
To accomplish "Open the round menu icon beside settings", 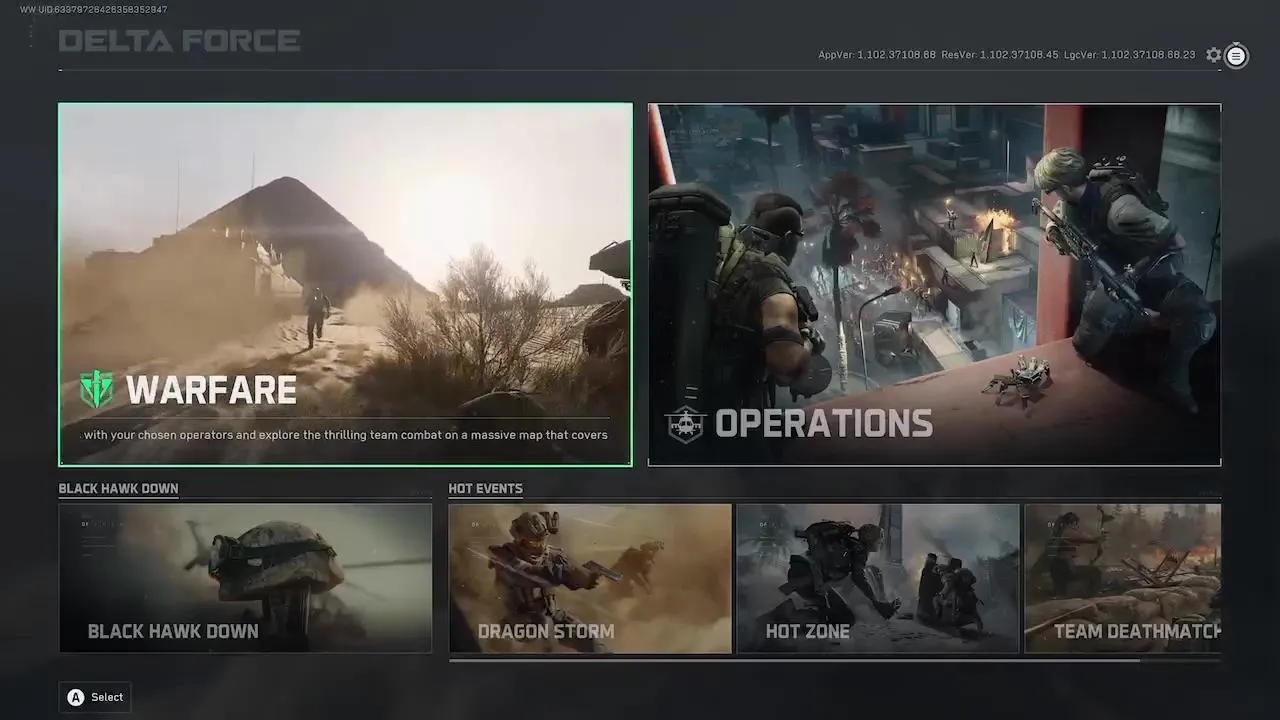I will 1236,56.
